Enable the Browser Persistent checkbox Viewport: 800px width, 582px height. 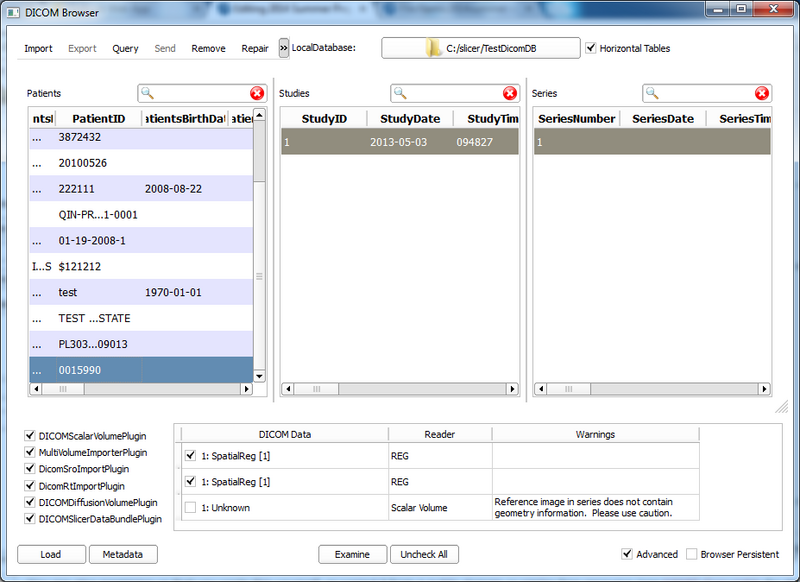[692, 554]
